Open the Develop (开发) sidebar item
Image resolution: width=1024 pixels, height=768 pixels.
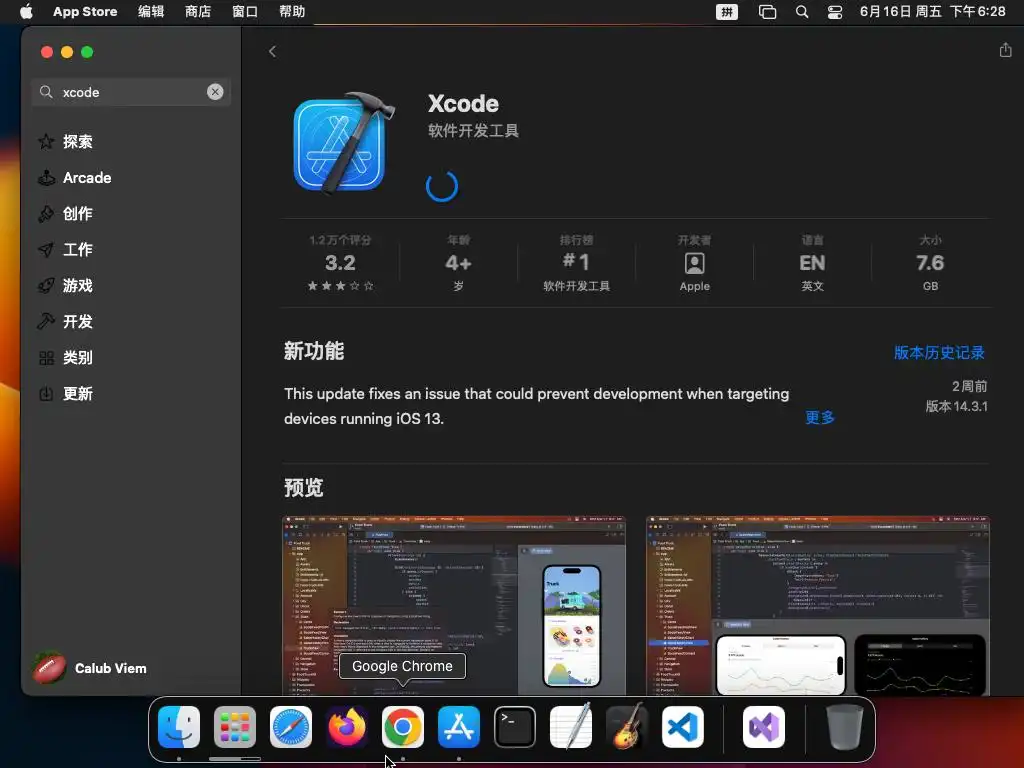(x=77, y=321)
